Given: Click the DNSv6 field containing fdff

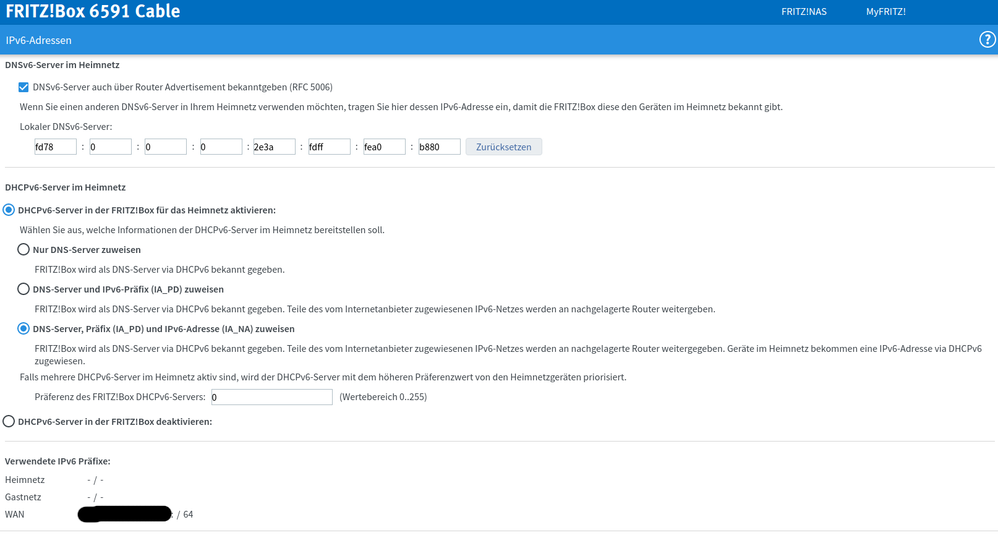Looking at the screenshot, I should click(329, 147).
